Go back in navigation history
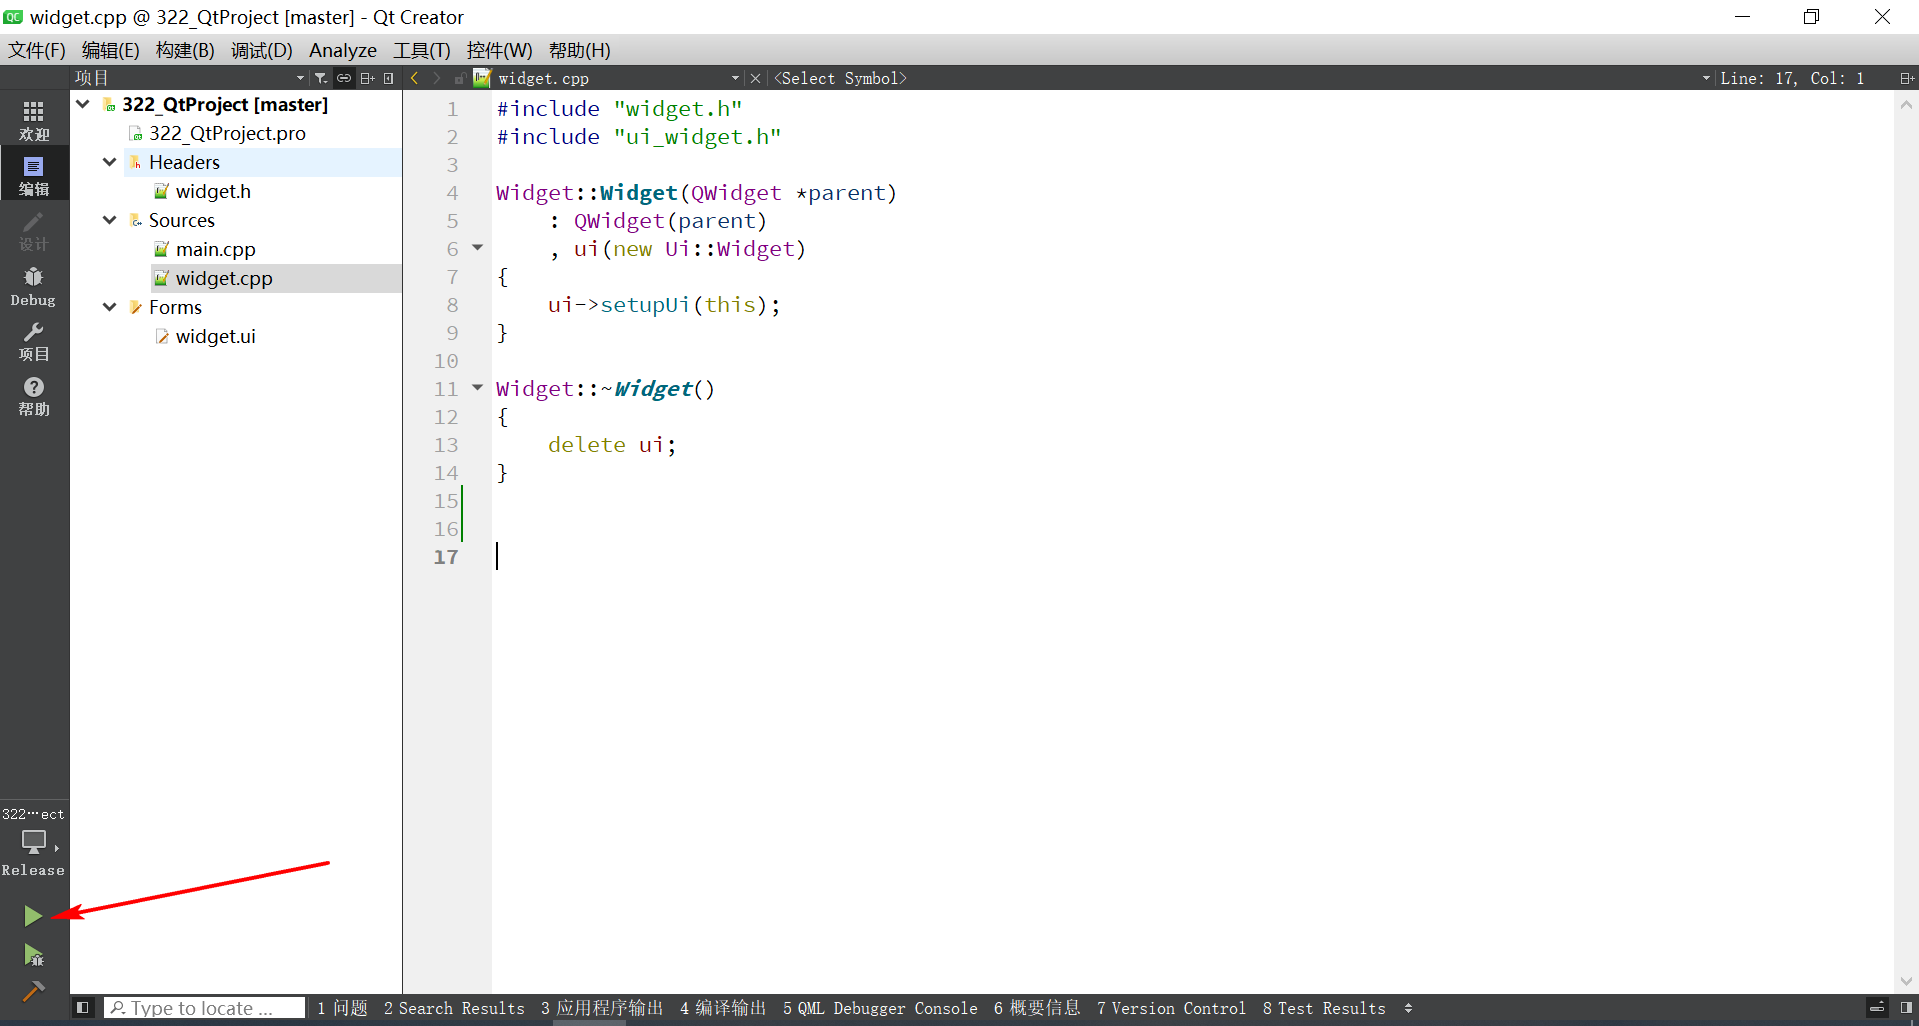 tap(415, 78)
